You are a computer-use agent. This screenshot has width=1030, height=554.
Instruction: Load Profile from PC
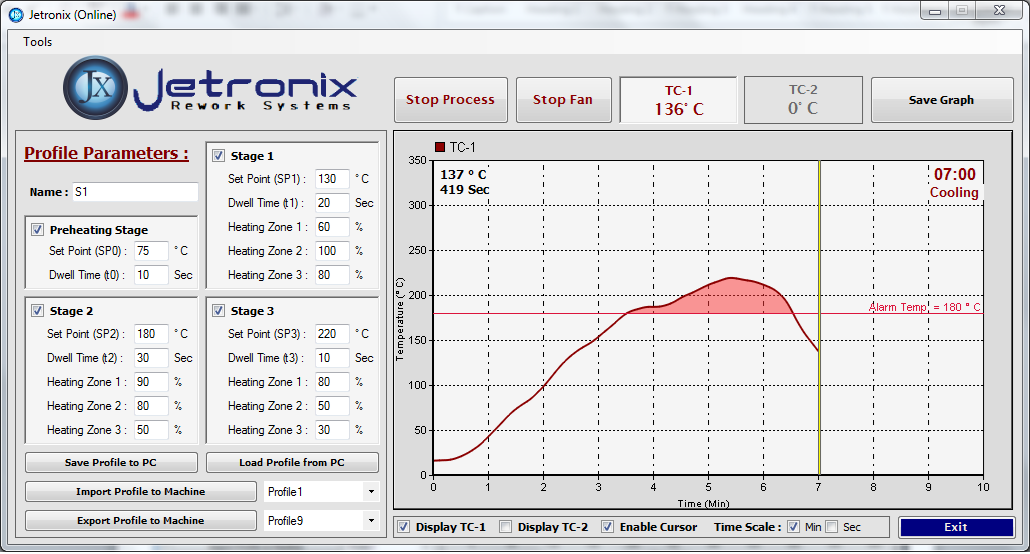tap(292, 463)
